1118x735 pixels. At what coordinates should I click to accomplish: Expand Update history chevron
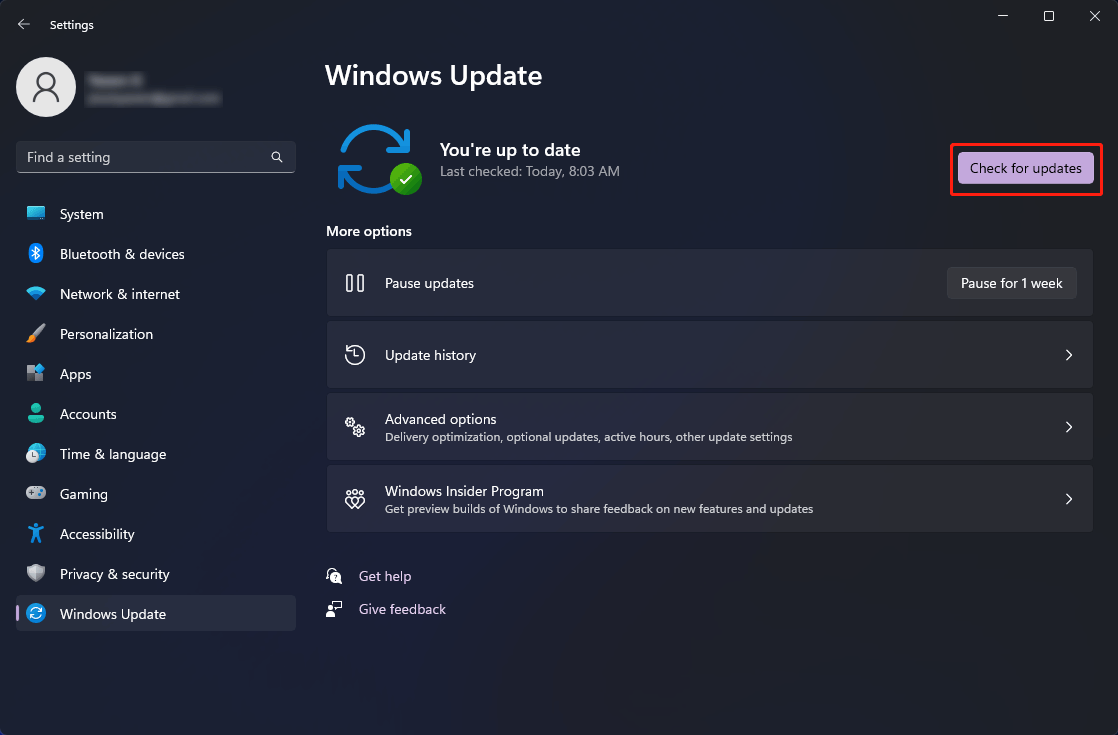point(1069,355)
